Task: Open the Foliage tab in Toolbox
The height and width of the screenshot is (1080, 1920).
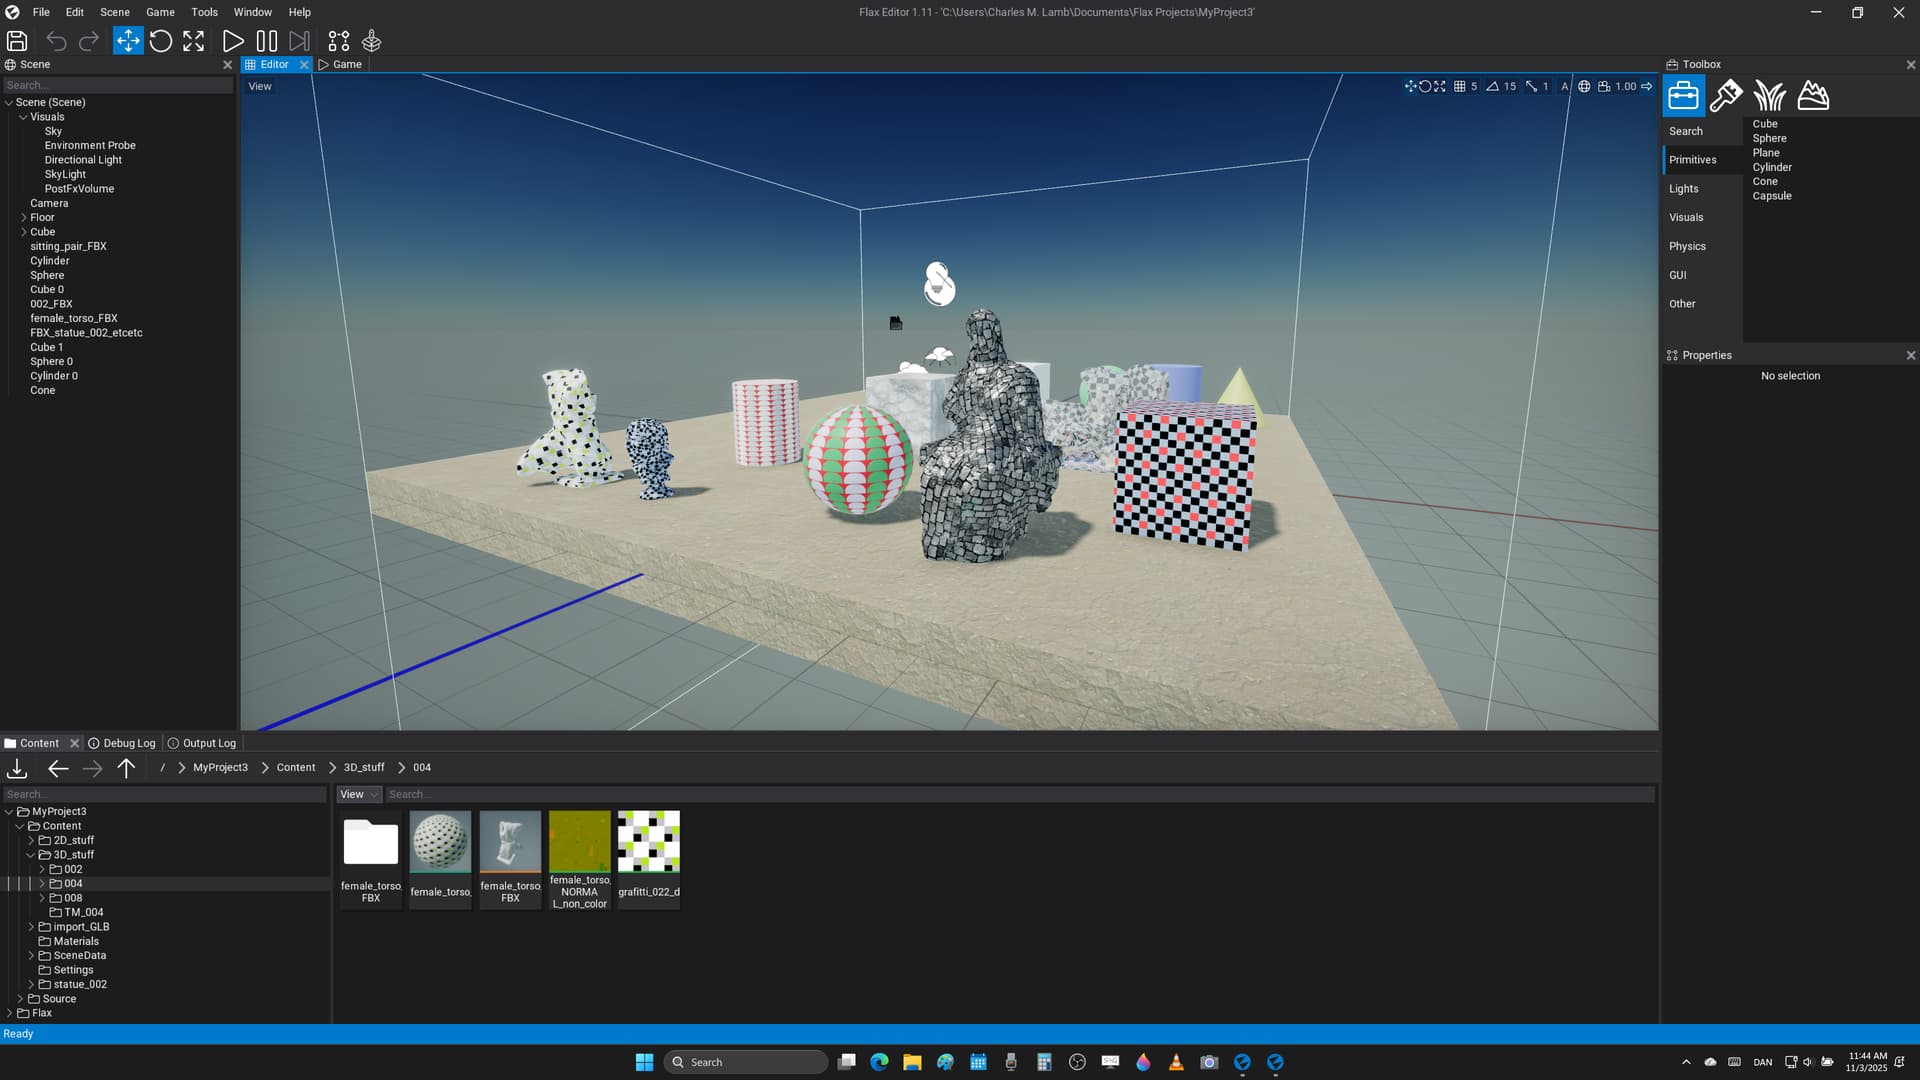Action: [1769, 96]
